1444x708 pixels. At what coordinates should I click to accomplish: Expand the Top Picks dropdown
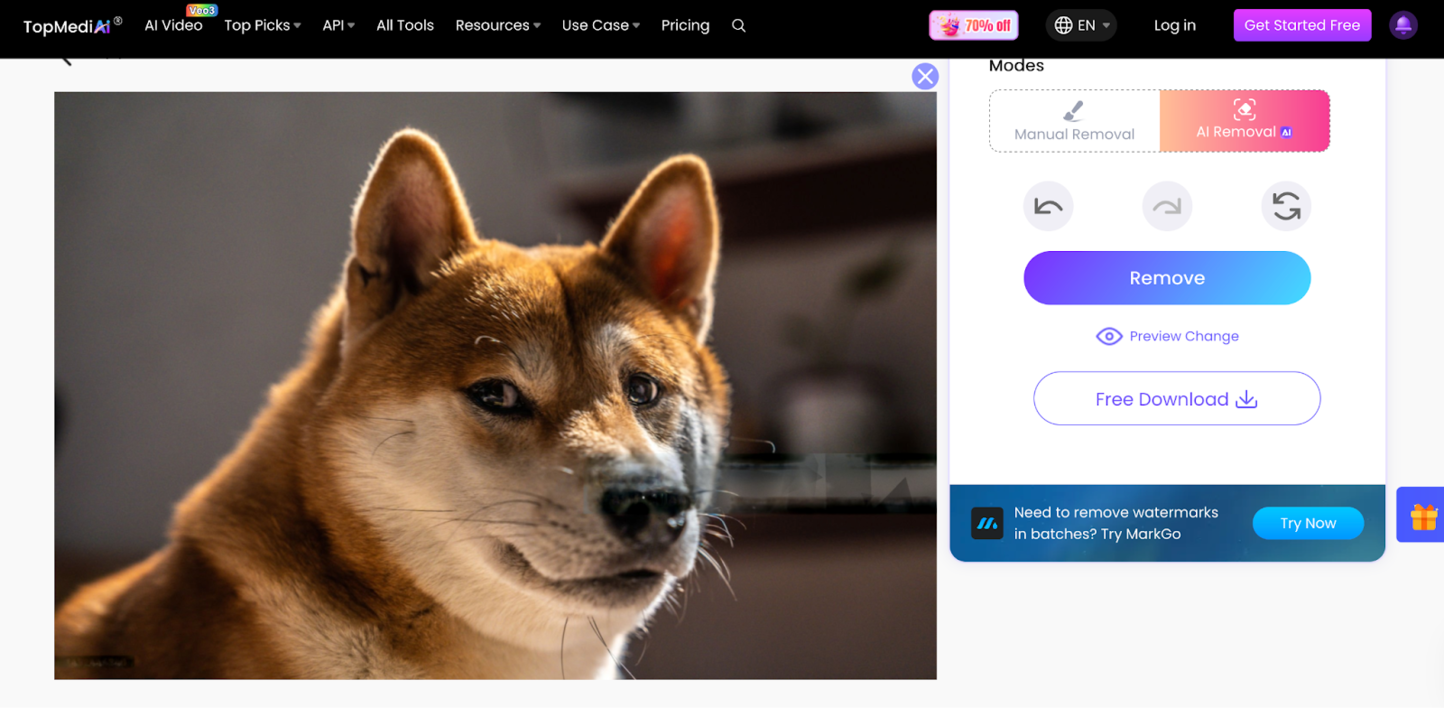click(x=262, y=26)
